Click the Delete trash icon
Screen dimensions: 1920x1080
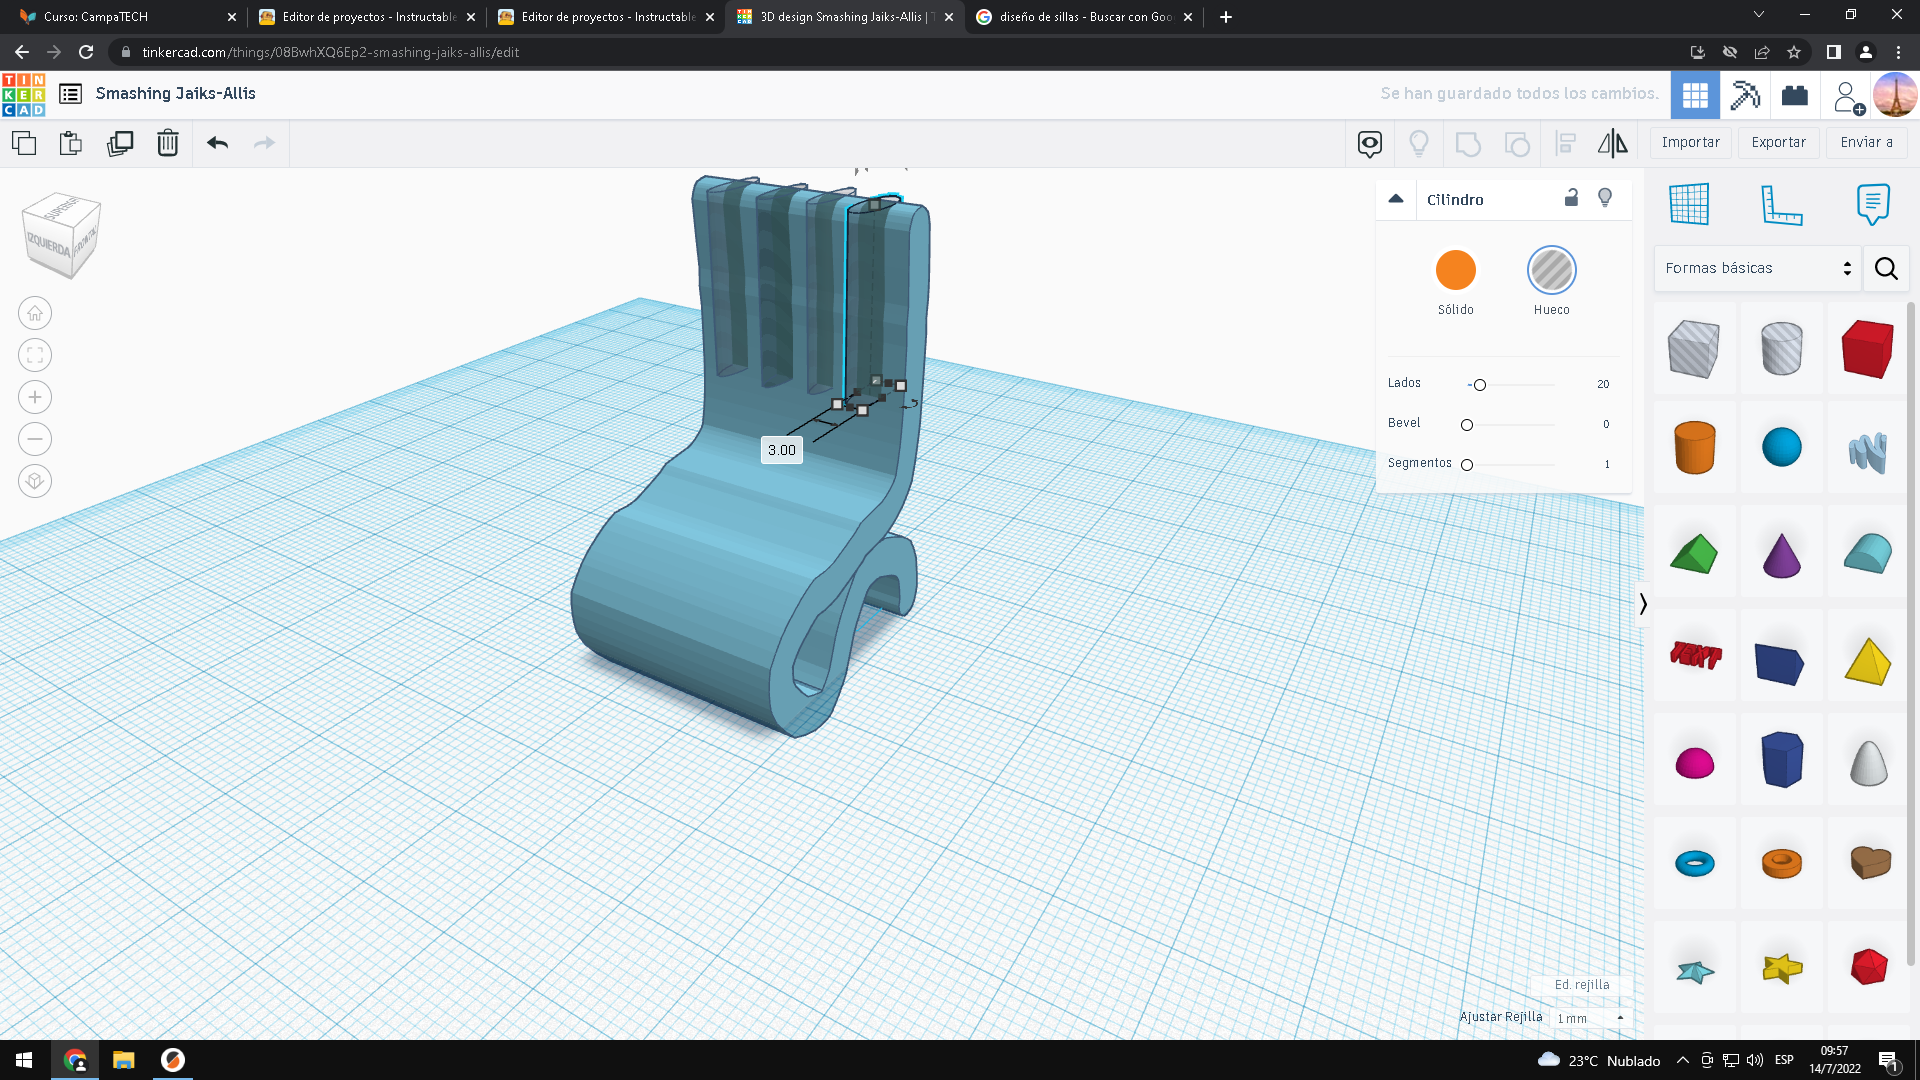pyautogui.click(x=168, y=143)
